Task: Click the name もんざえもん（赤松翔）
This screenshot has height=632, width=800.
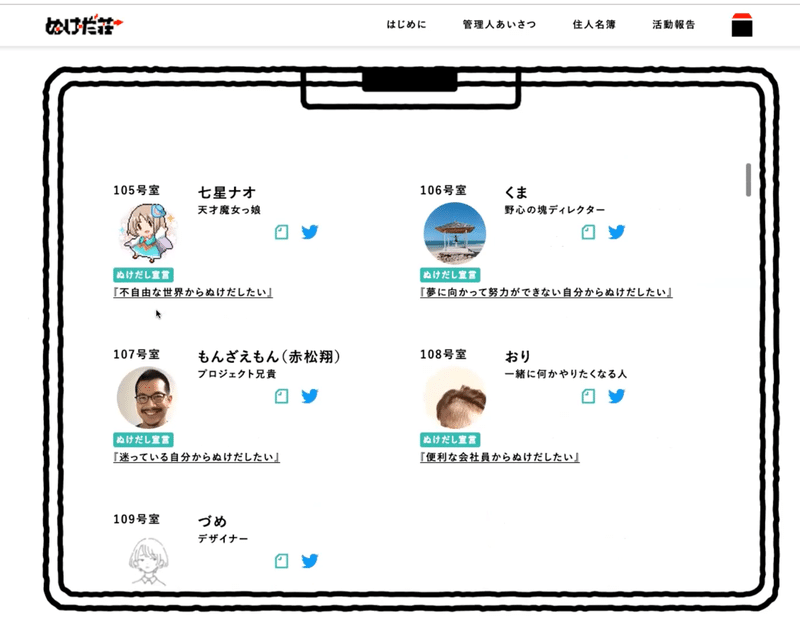Action: (269, 357)
